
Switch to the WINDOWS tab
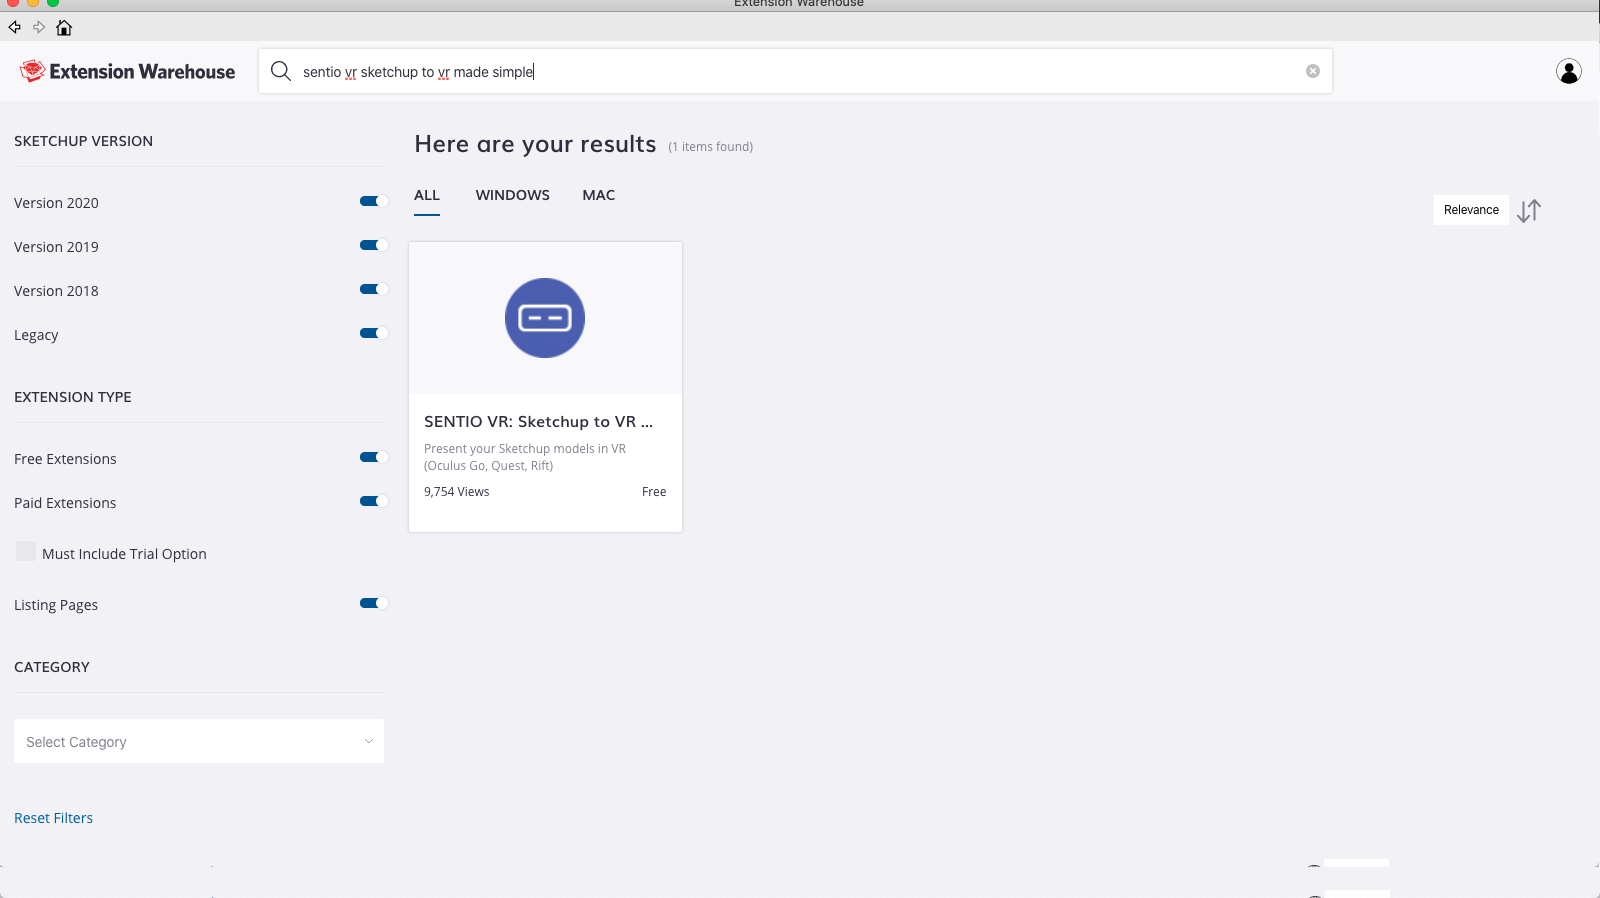click(513, 195)
